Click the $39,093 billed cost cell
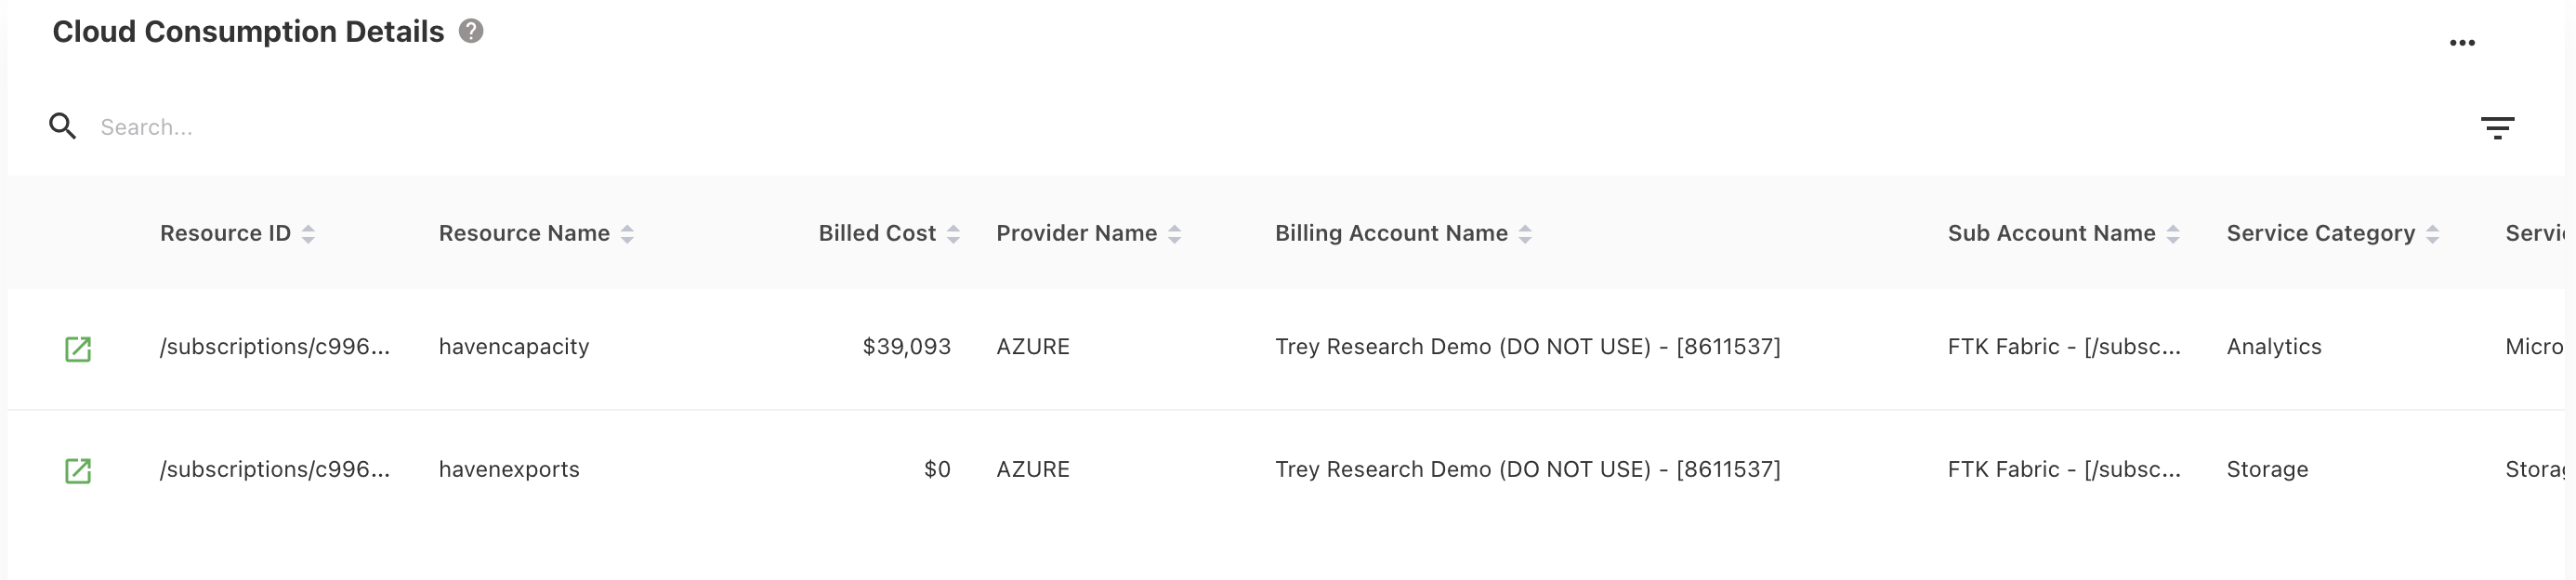Image resolution: width=2576 pixels, height=580 pixels. tap(906, 347)
